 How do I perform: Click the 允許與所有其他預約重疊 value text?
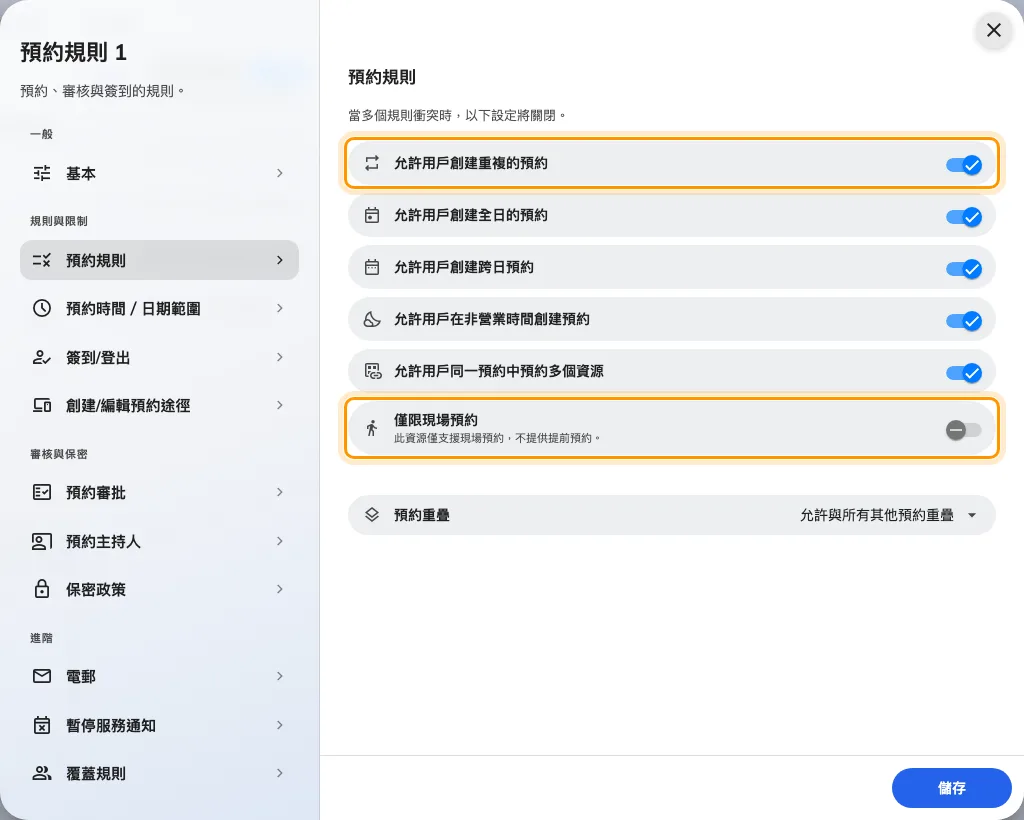(x=877, y=515)
